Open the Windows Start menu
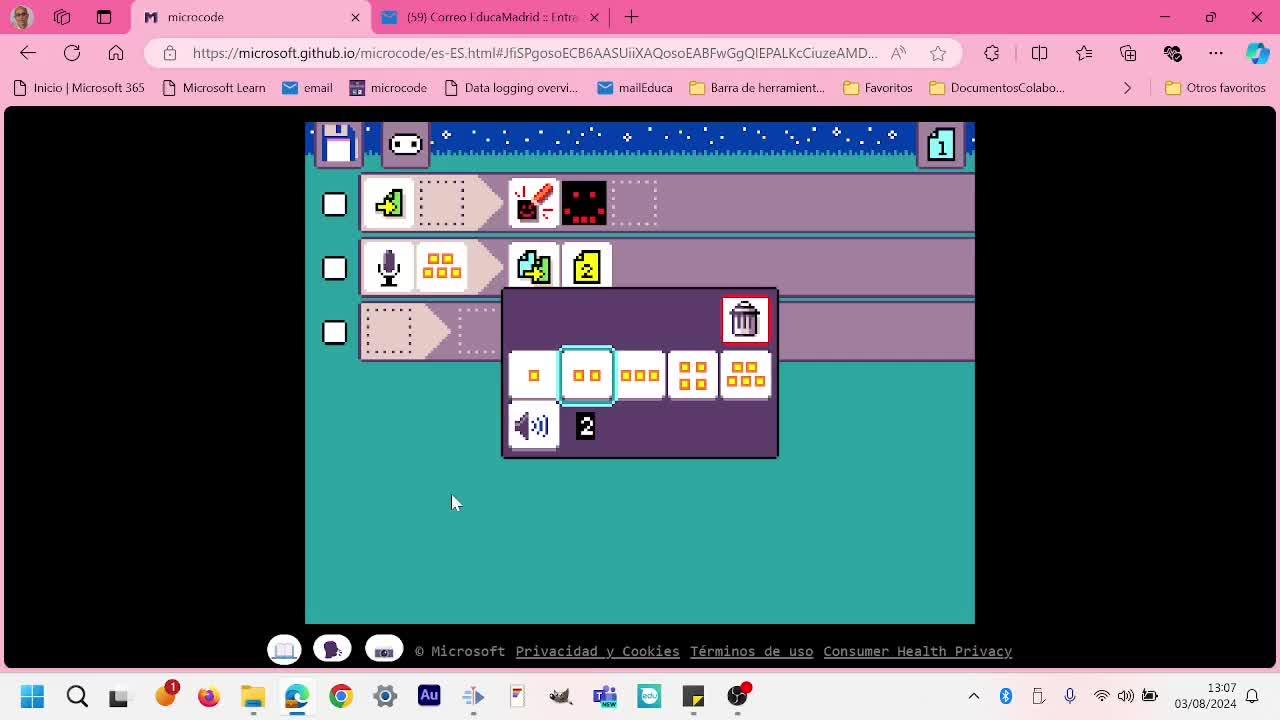 tap(32, 696)
